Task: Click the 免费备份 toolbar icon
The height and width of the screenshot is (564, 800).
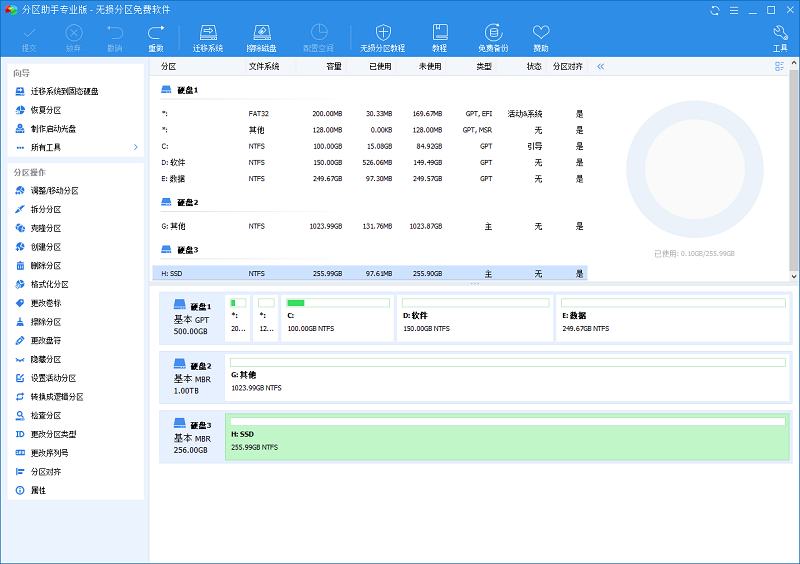Action: [493, 38]
